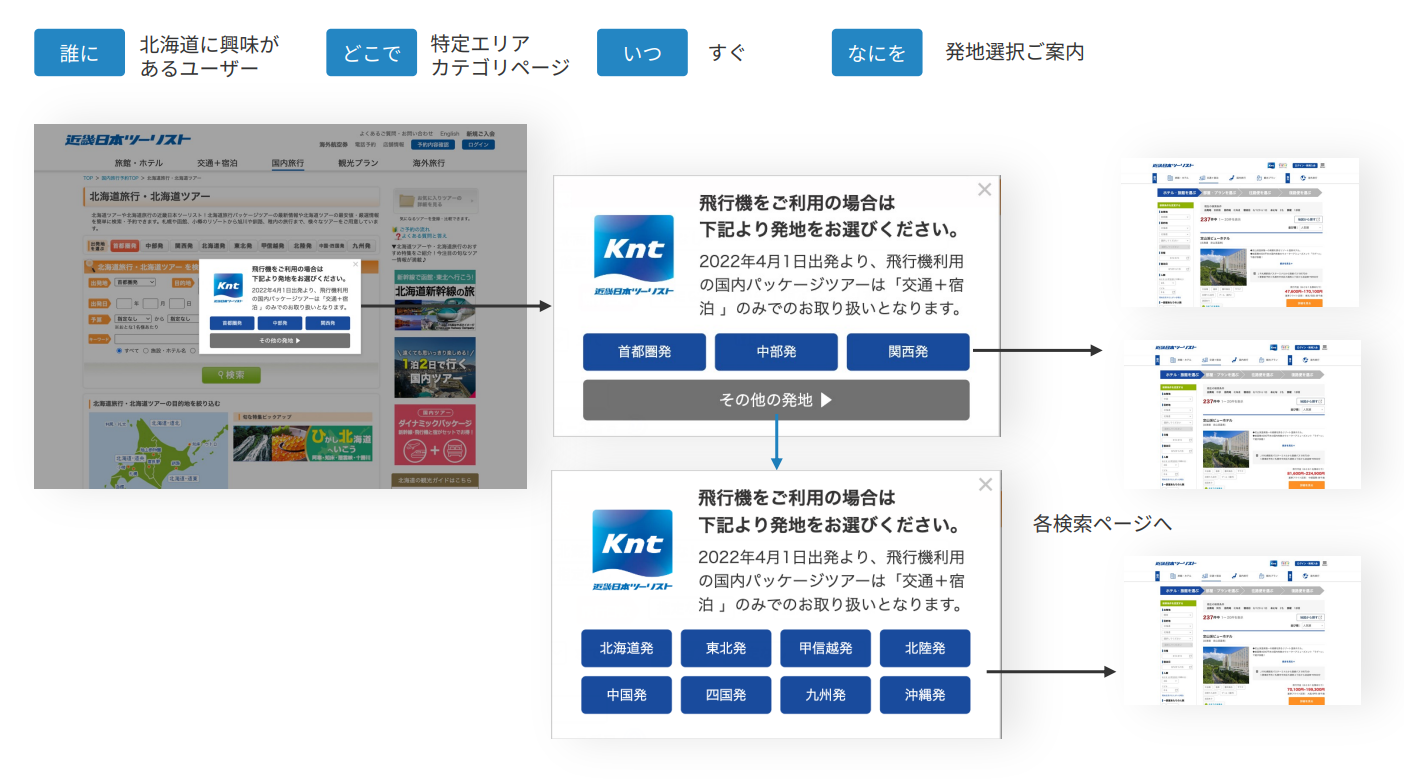
Task: Open the first 予算 指定なし dropdown
Action: 131,319
